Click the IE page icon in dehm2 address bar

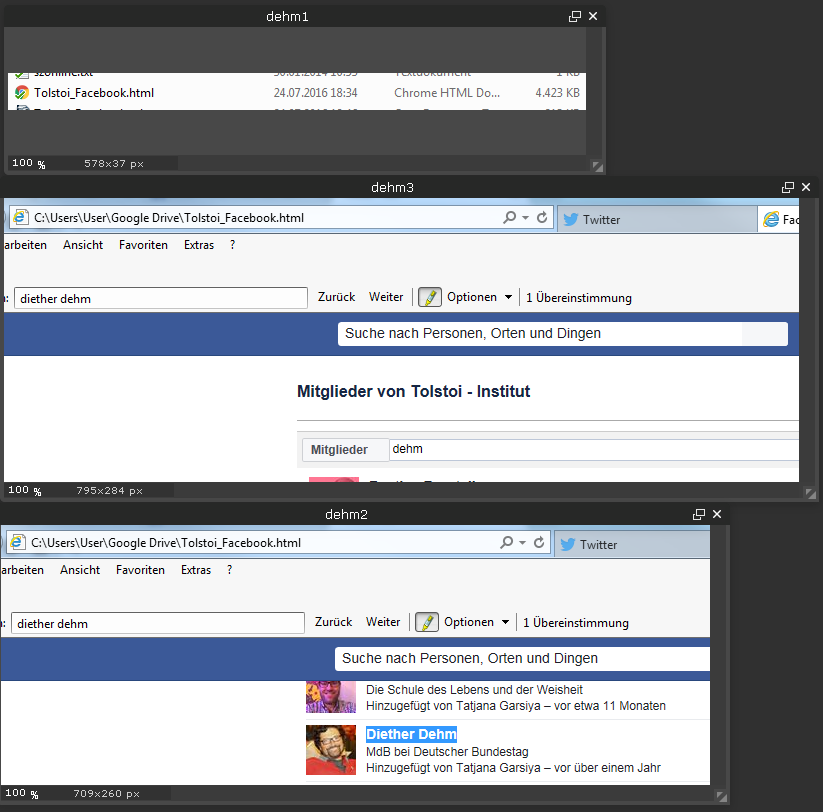pyautogui.click(x=18, y=542)
